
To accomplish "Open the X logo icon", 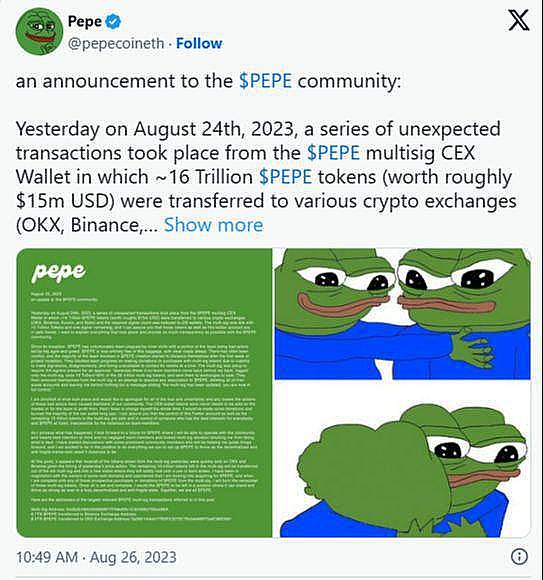I will 519,20.
